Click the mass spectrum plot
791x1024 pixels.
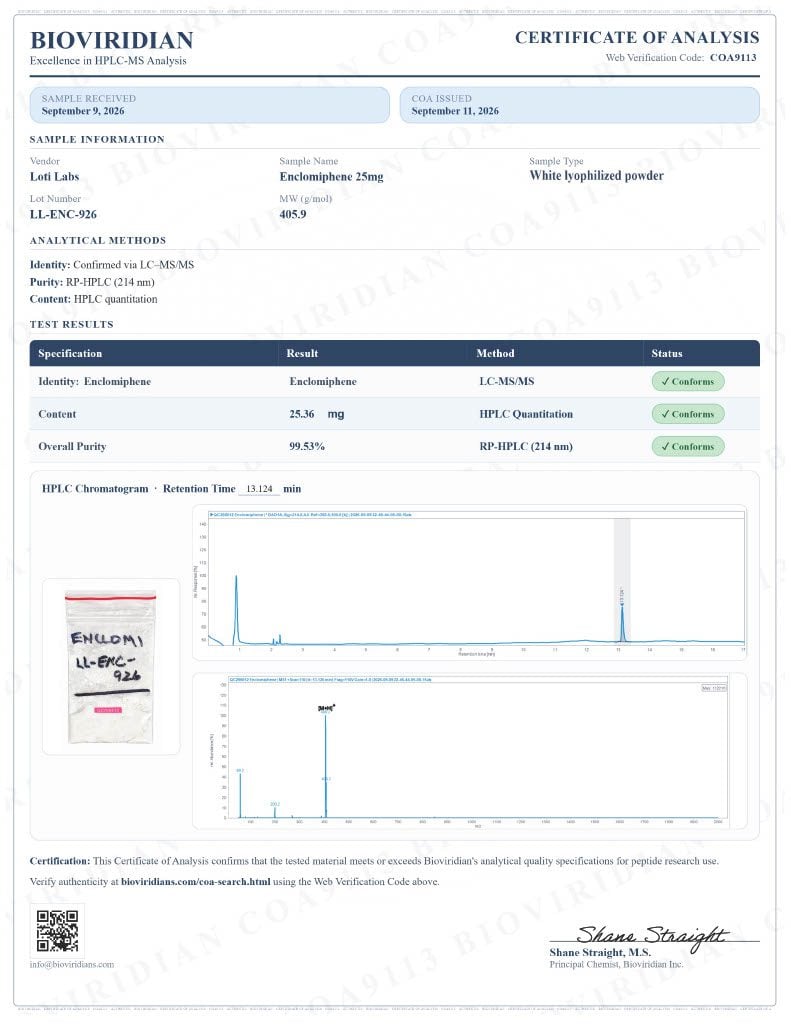click(x=470, y=751)
